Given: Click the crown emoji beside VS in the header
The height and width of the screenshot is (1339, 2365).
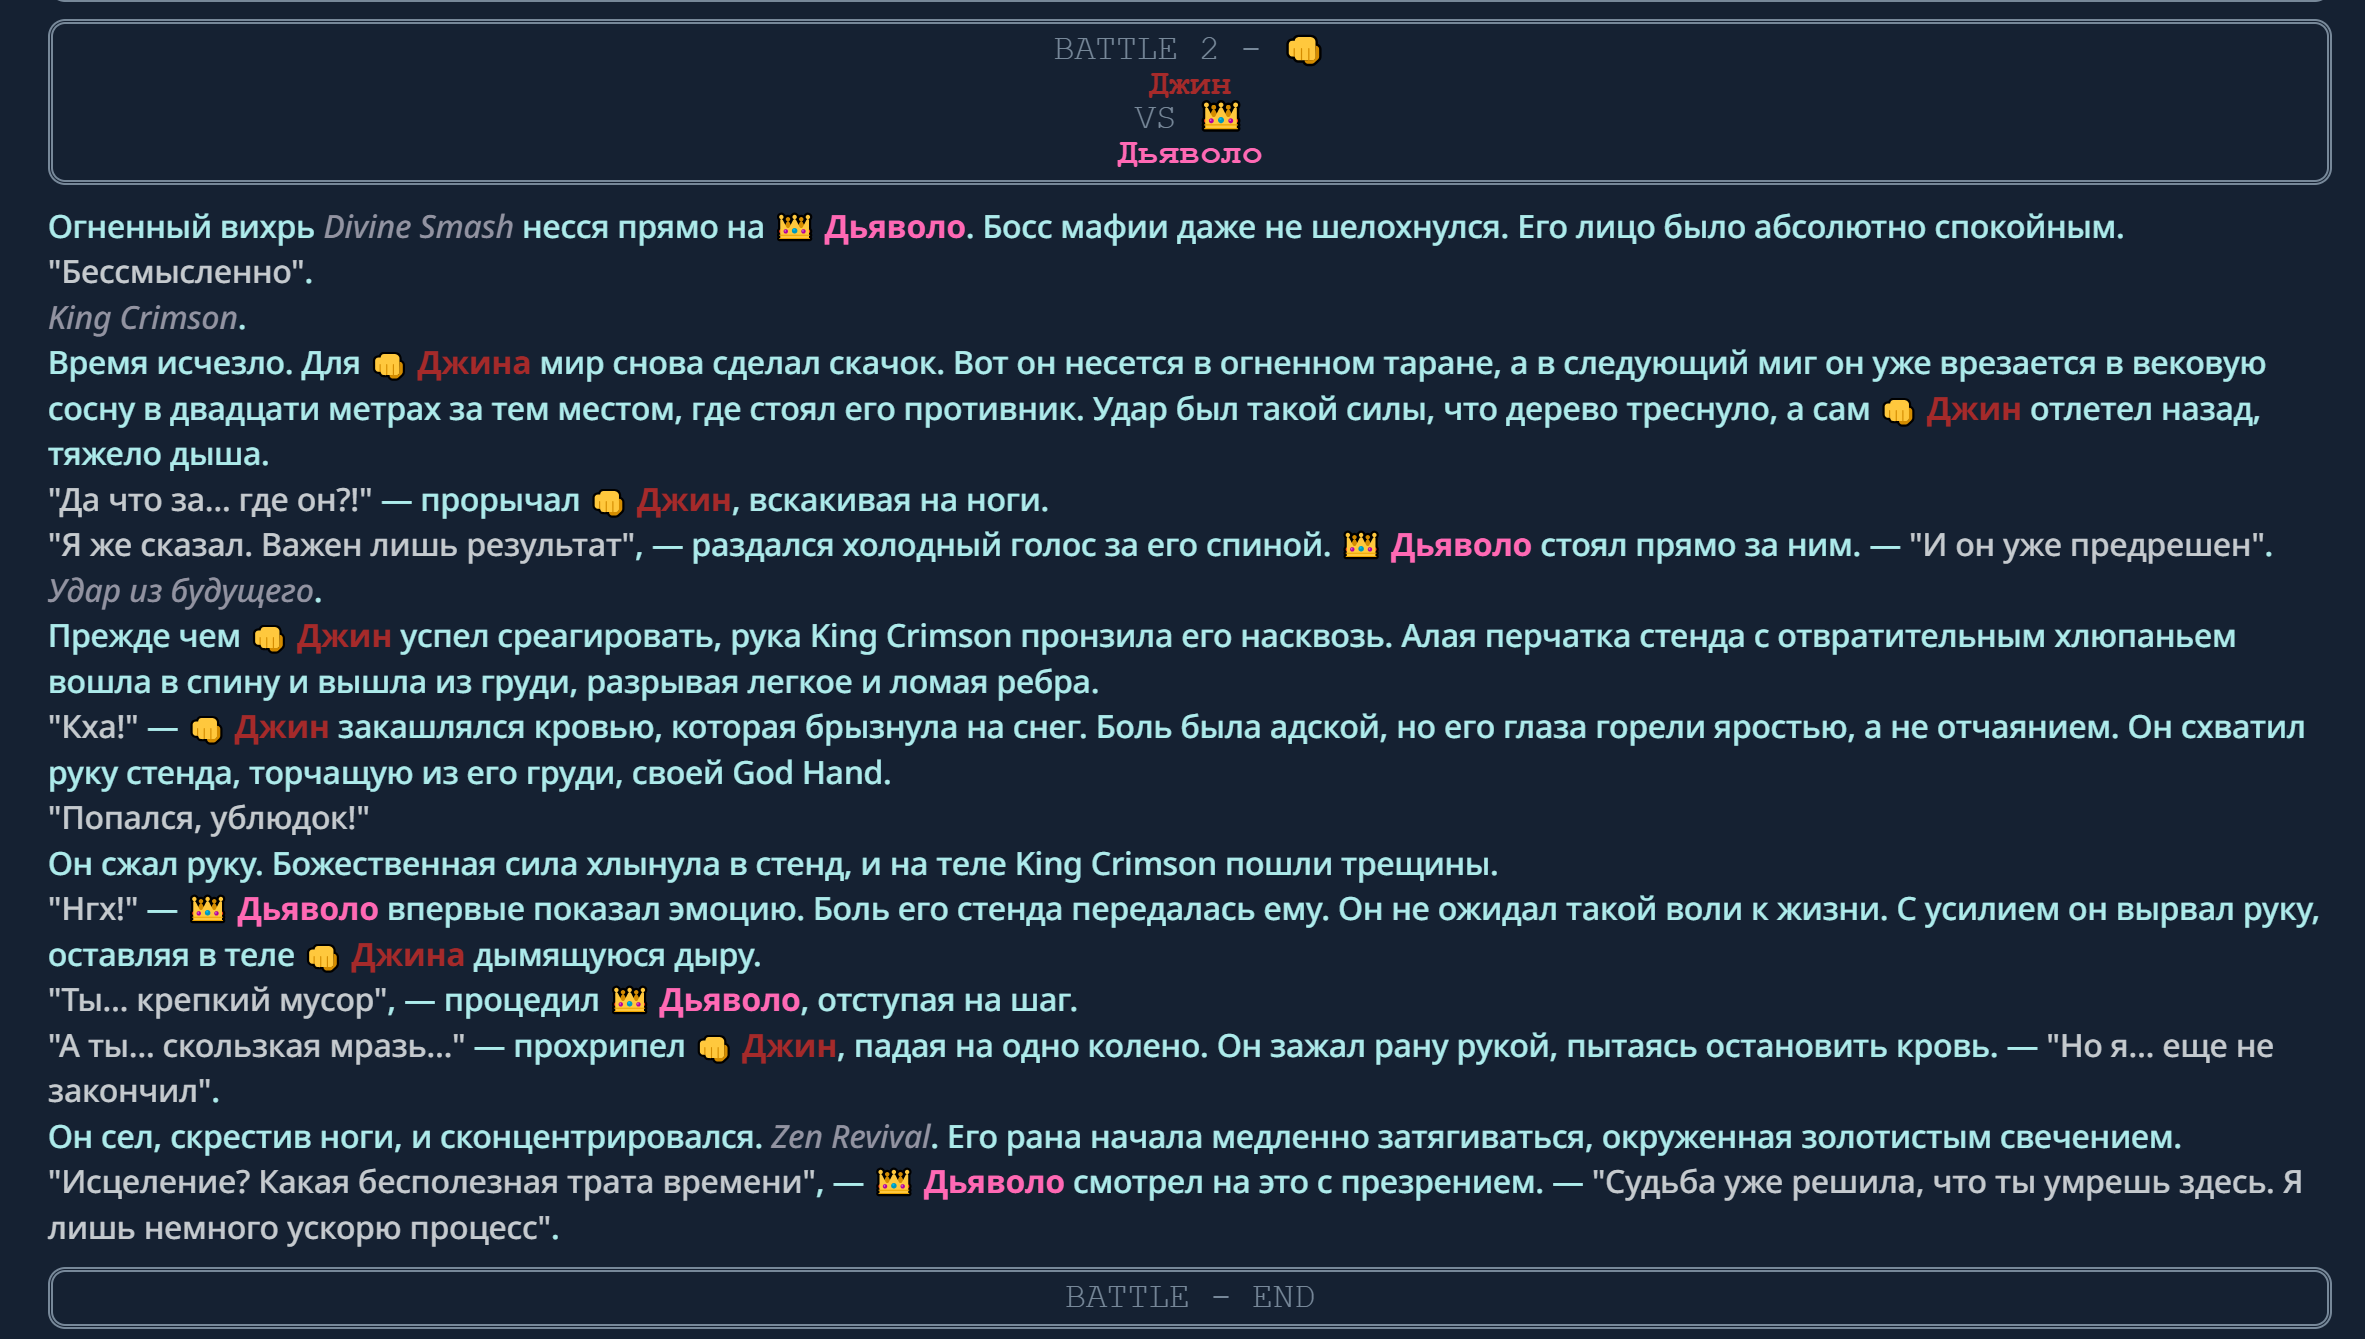Looking at the screenshot, I should (1220, 117).
